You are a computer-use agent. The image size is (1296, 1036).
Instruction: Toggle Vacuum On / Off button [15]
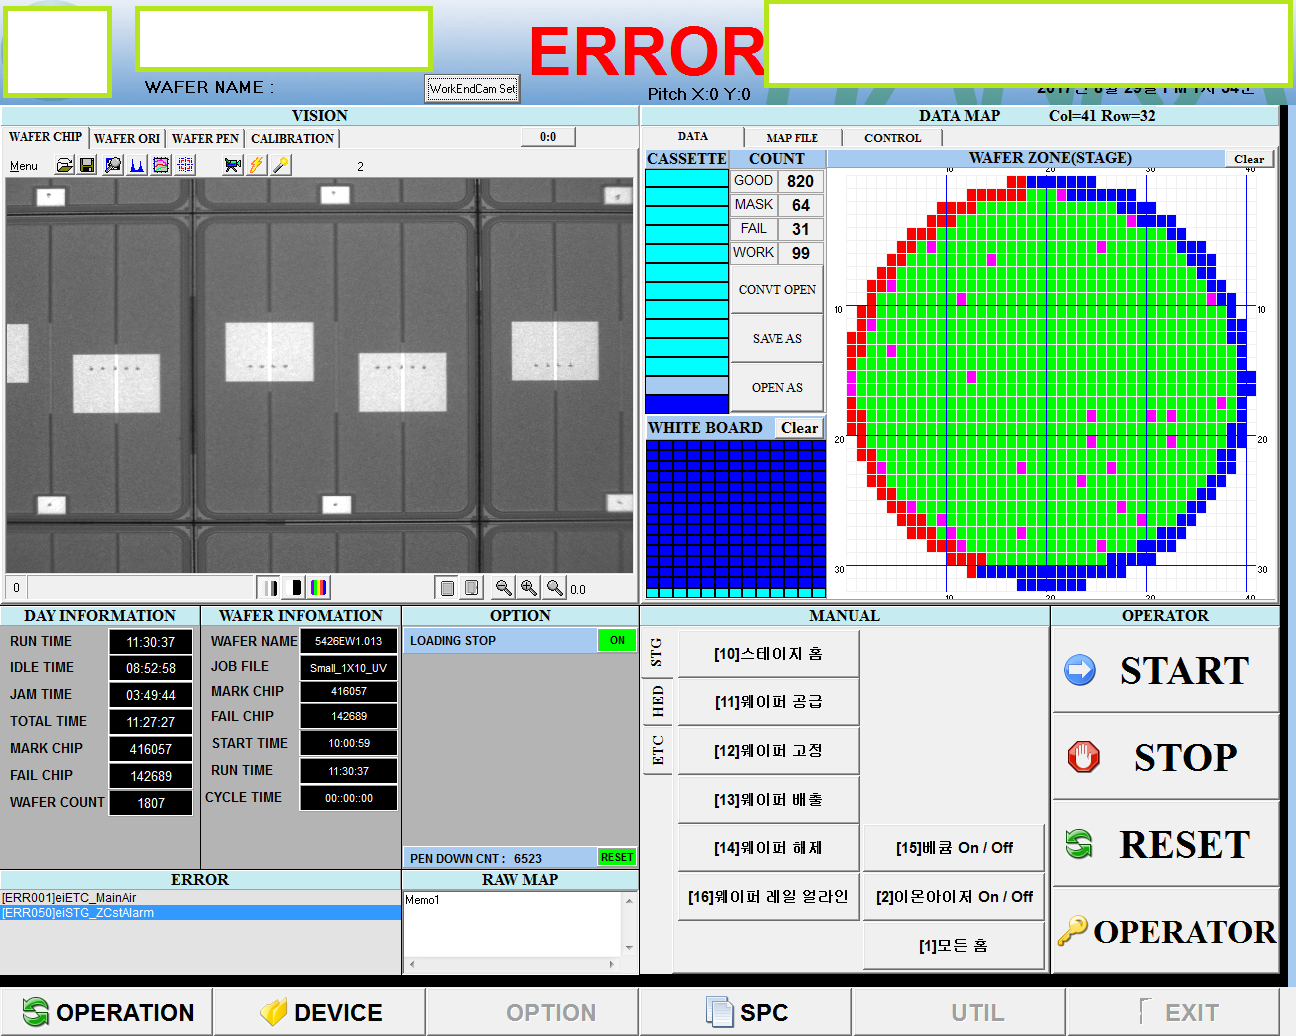point(954,848)
